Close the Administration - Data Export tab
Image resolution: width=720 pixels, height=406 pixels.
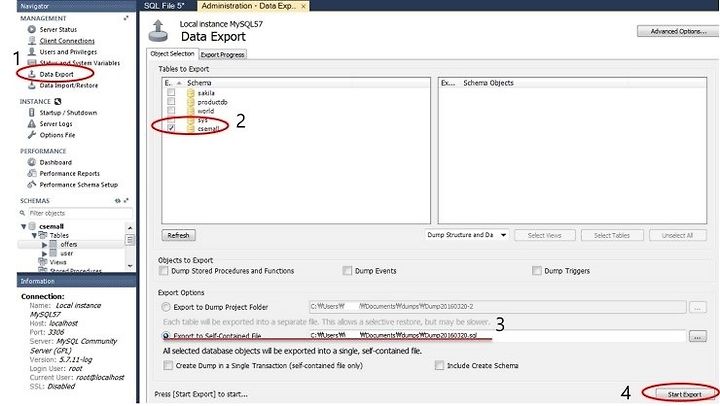click(303, 6)
